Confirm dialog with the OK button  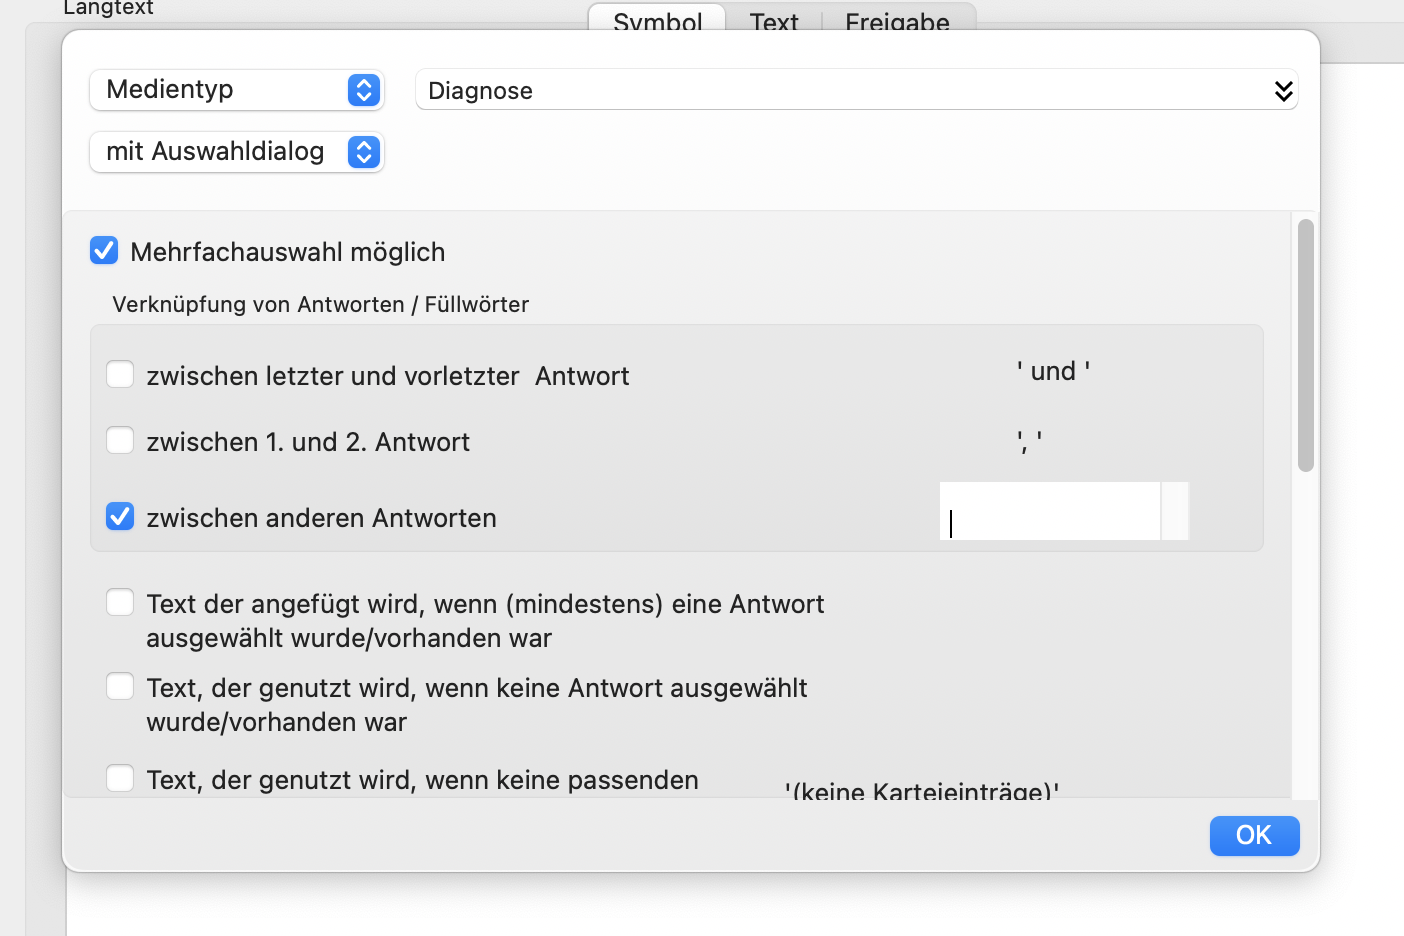coord(1254,836)
